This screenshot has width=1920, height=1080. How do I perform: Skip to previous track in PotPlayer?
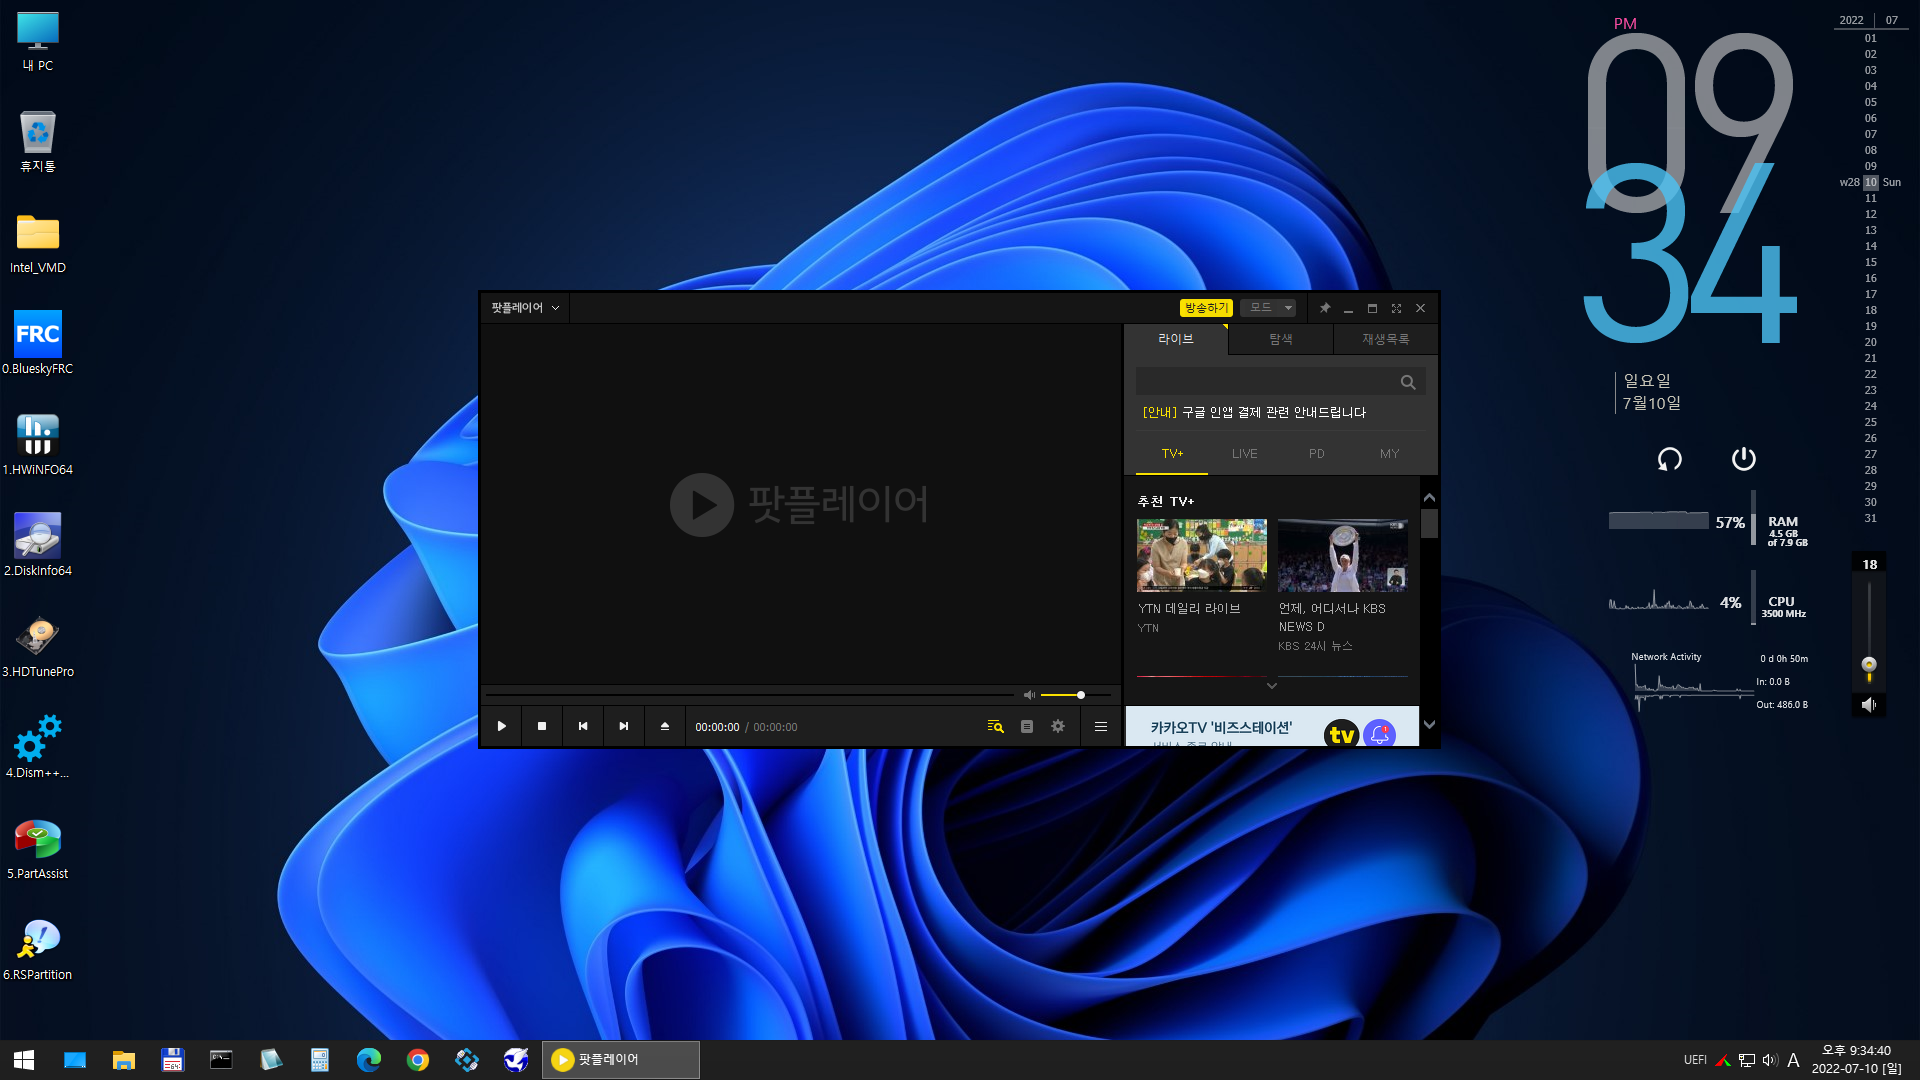coord(583,727)
